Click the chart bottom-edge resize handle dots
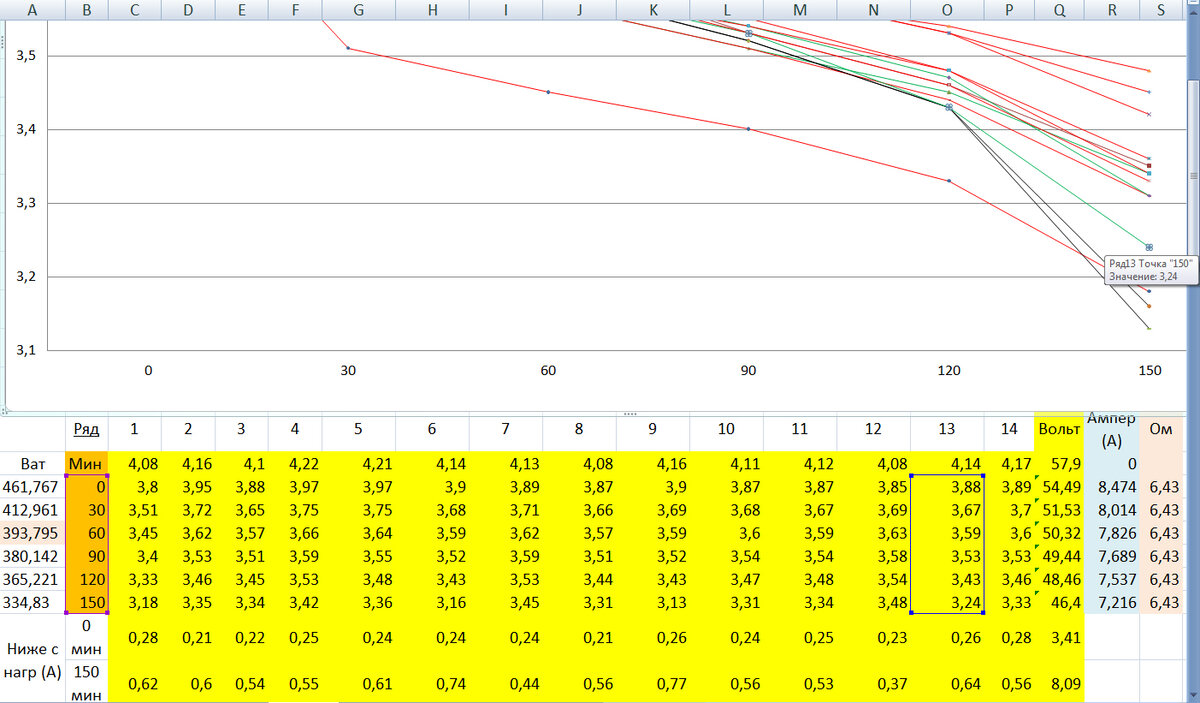Image resolution: width=1200 pixels, height=703 pixels. 630,412
